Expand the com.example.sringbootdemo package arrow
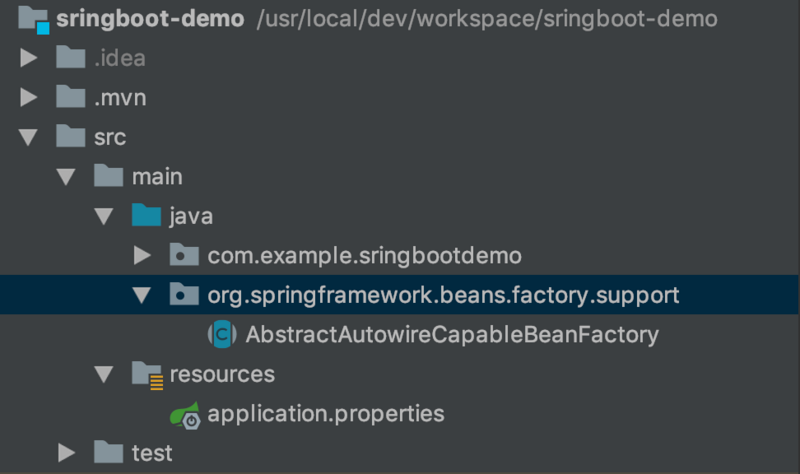 141,255
